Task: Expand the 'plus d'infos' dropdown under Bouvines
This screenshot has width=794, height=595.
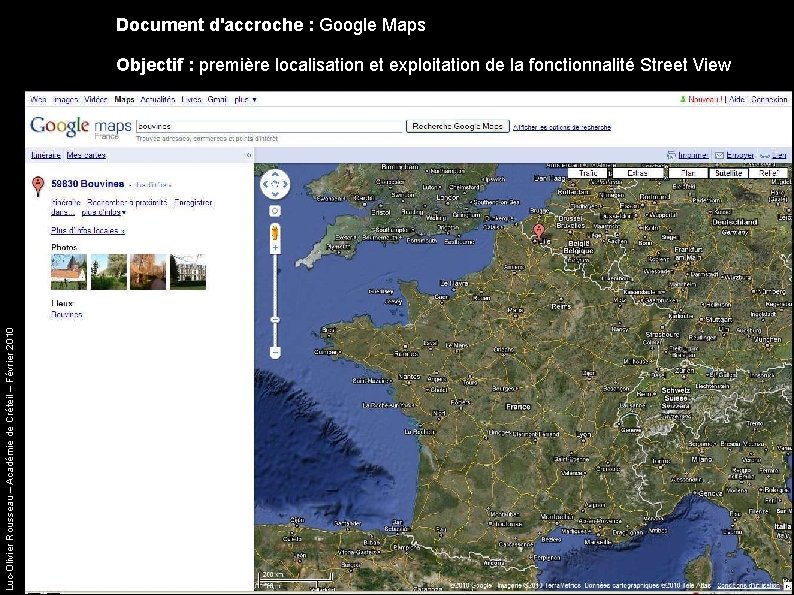Action: 104,212
